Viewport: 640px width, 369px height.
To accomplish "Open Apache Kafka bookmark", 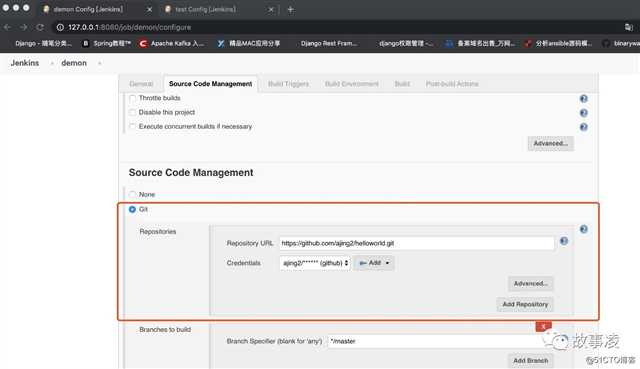I will coord(171,43).
